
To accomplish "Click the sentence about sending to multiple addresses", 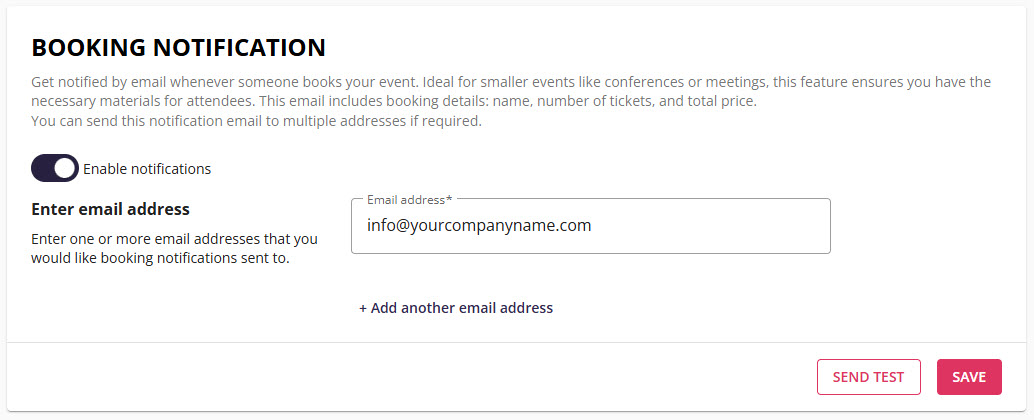I will [x=256, y=122].
